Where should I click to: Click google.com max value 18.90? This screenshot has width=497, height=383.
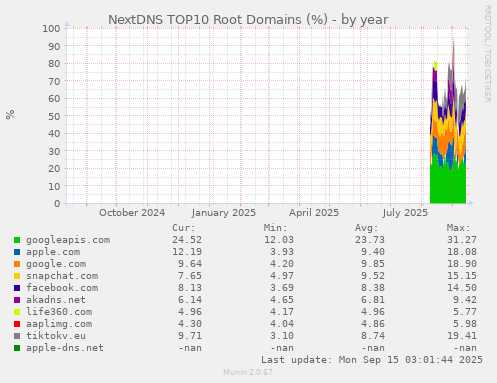coord(462,264)
